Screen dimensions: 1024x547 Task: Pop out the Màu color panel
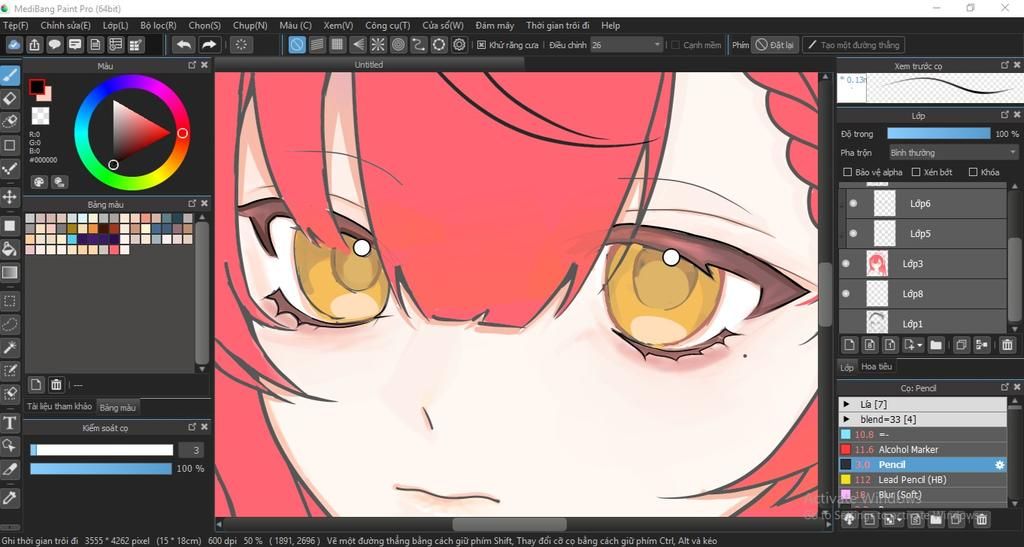pyautogui.click(x=192, y=65)
